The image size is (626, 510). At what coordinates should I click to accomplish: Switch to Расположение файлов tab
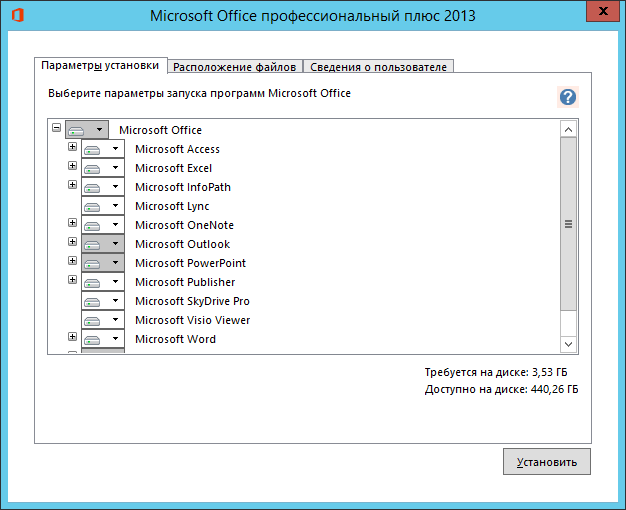[235, 67]
